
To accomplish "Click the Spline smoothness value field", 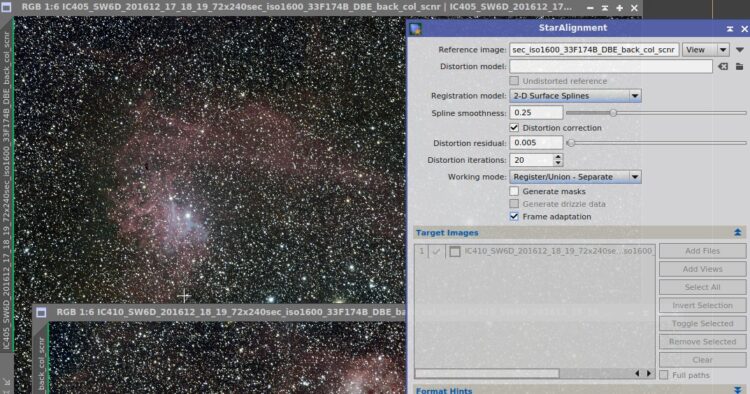I will coord(536,113).
